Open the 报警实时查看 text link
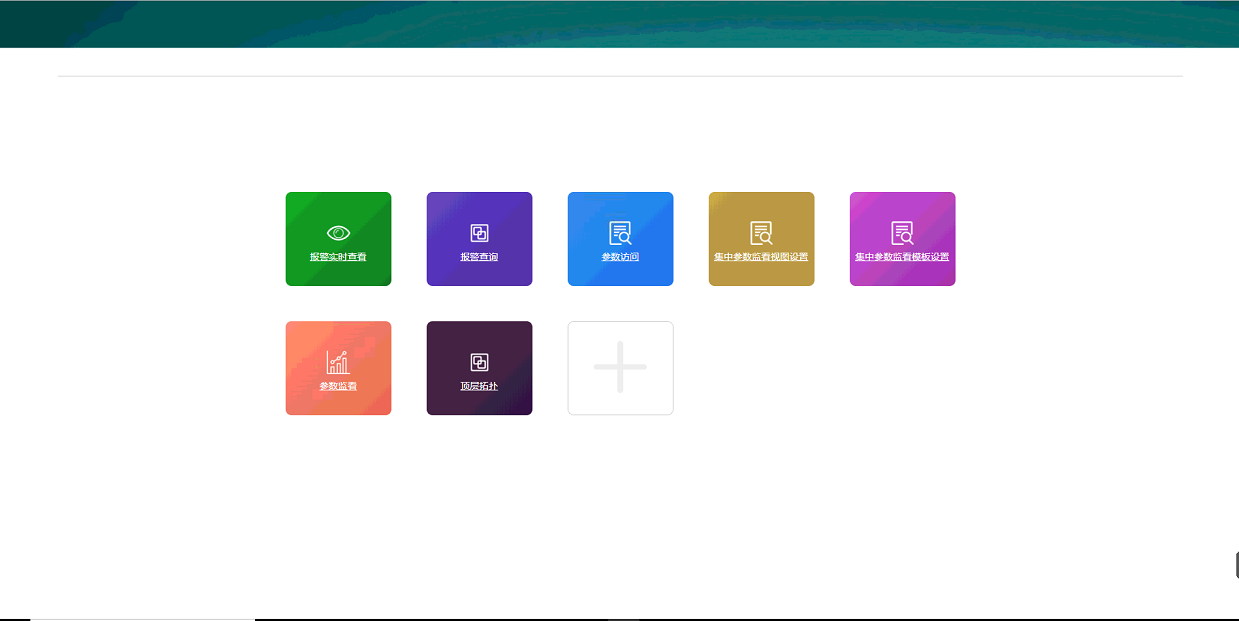Viewport: 1239px width, 621px height. point(338,257)
